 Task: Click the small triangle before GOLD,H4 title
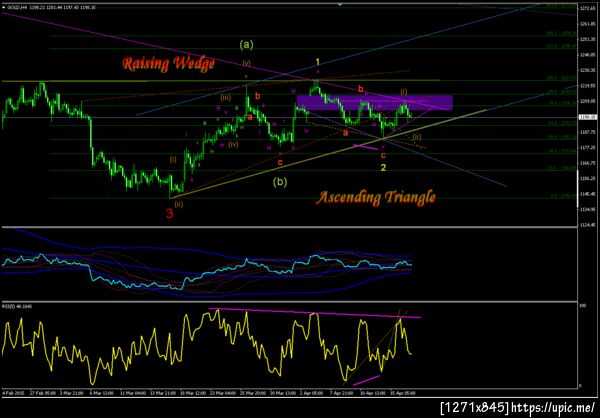click(x=3, y=7)
